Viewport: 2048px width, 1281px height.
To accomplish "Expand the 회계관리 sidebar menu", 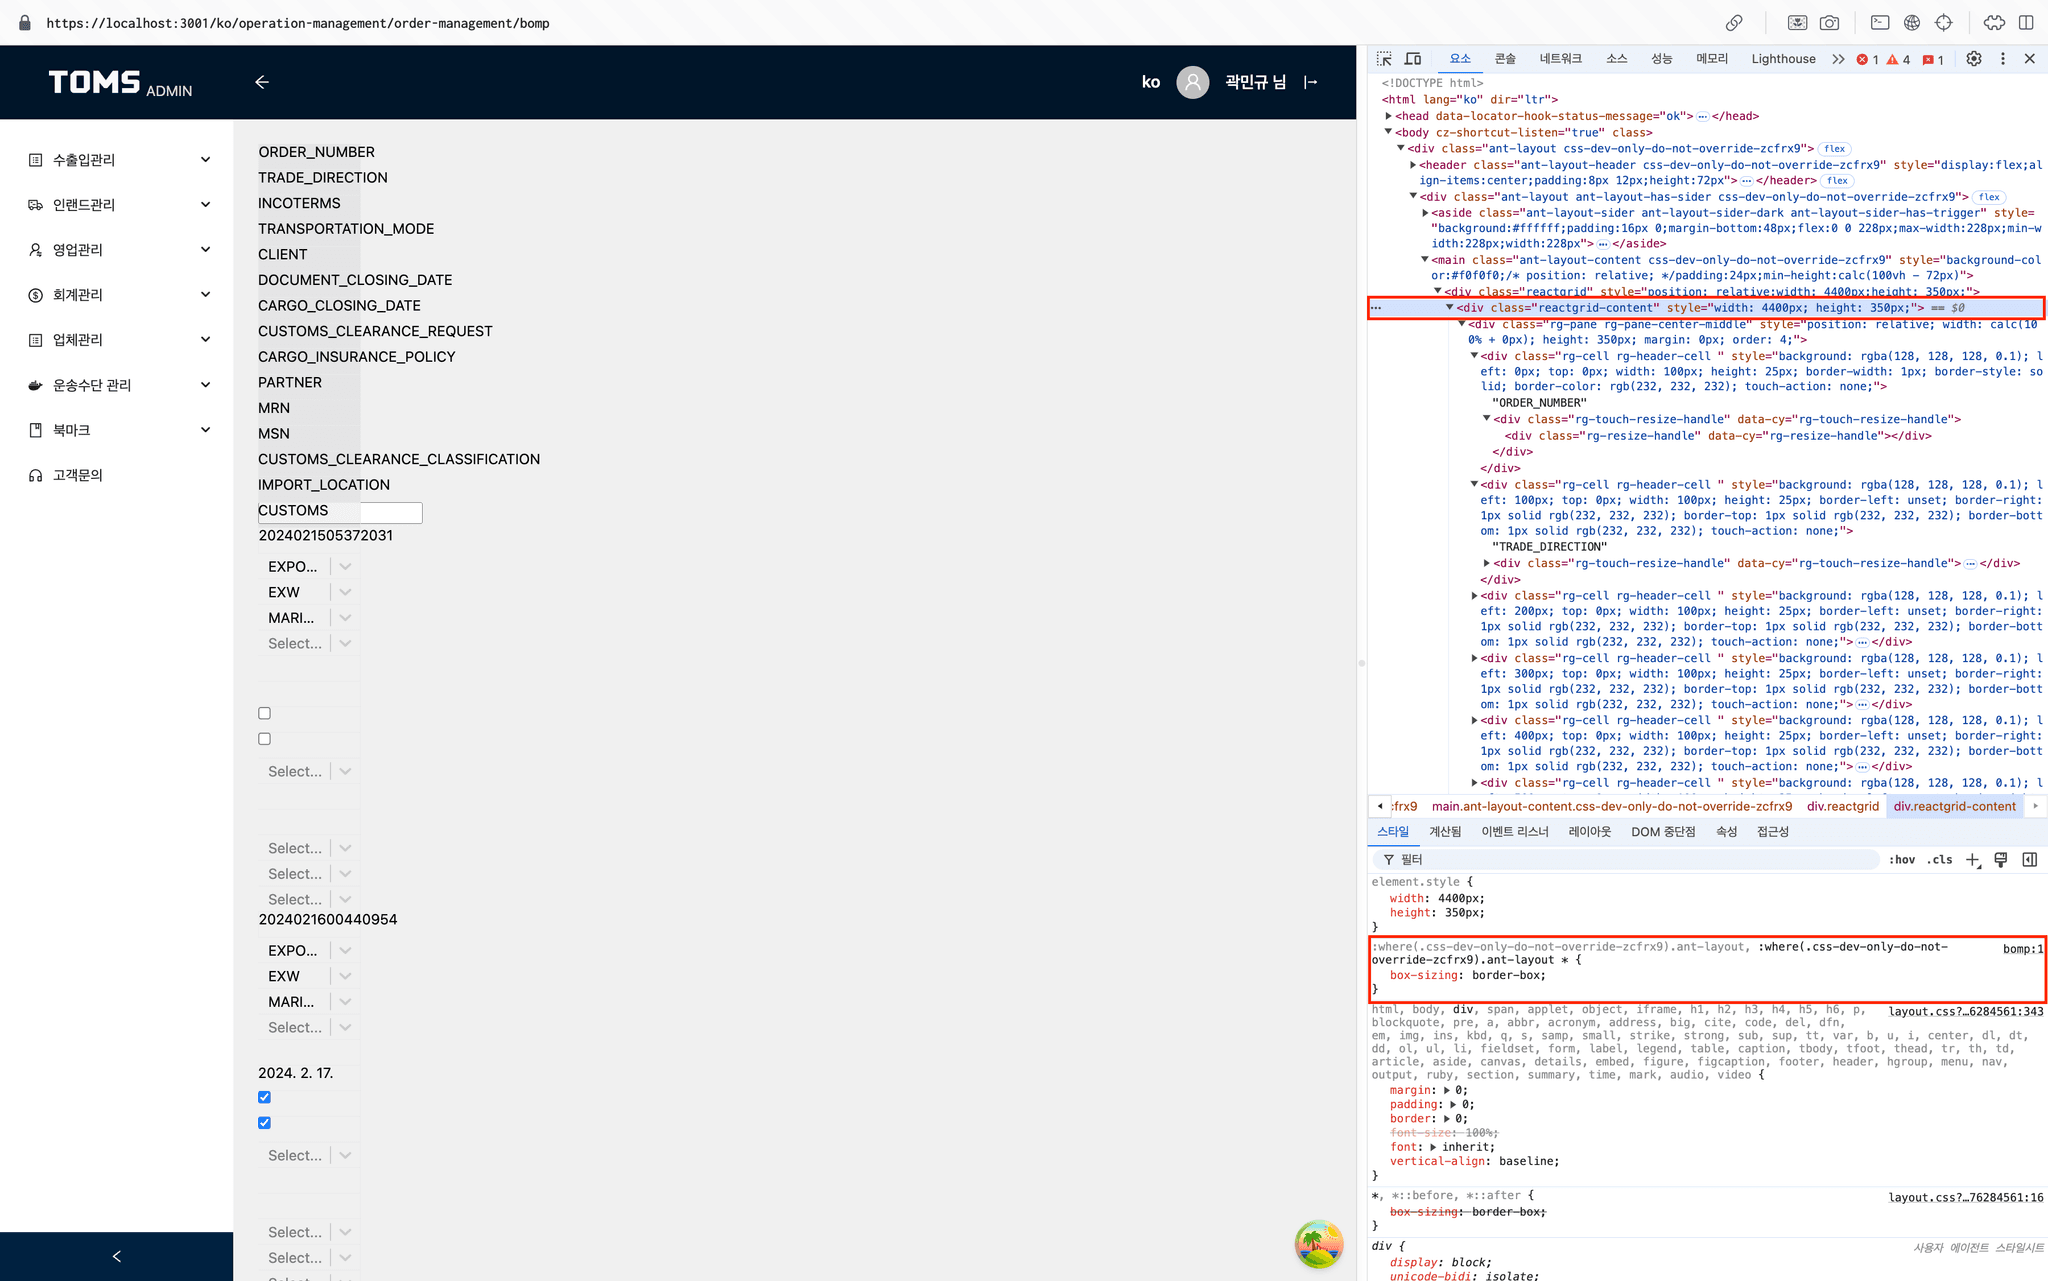I will (120, 295).
